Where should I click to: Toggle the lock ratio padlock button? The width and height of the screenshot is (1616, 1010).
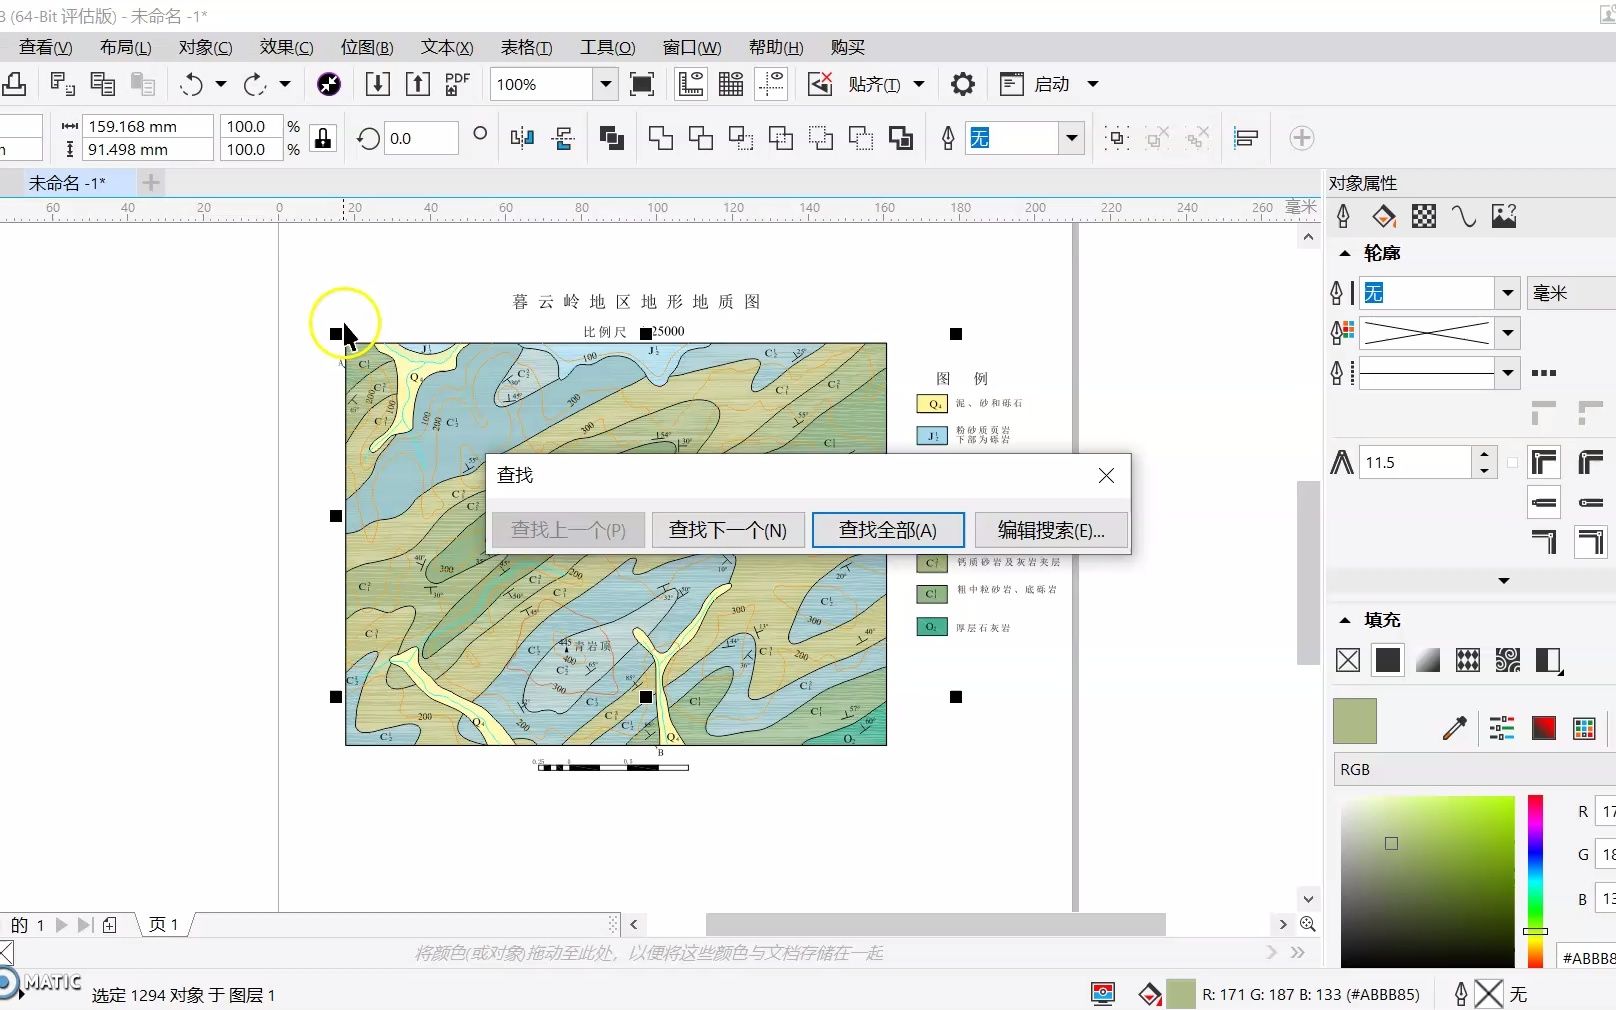click(x=323, y=138)
